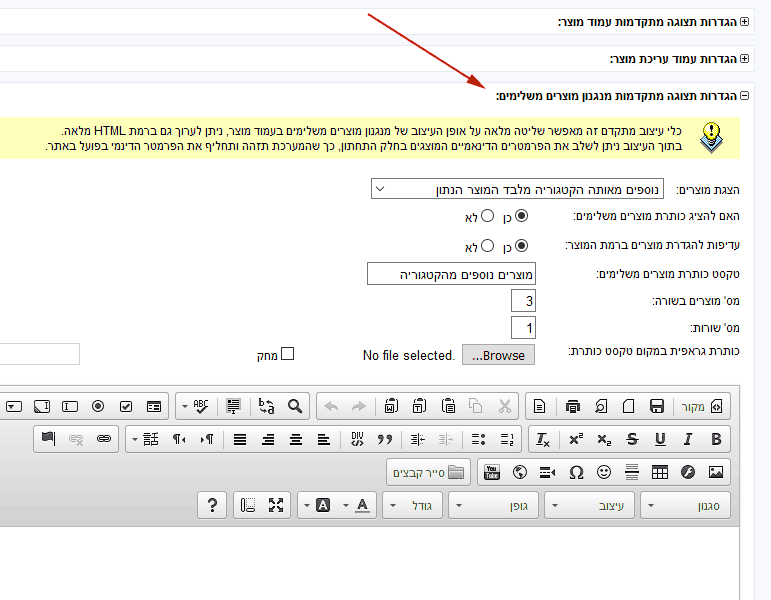The height and width of the screenshot is (600, 771).
Task: Apply Subscript formatting
Action: (604, 439)
